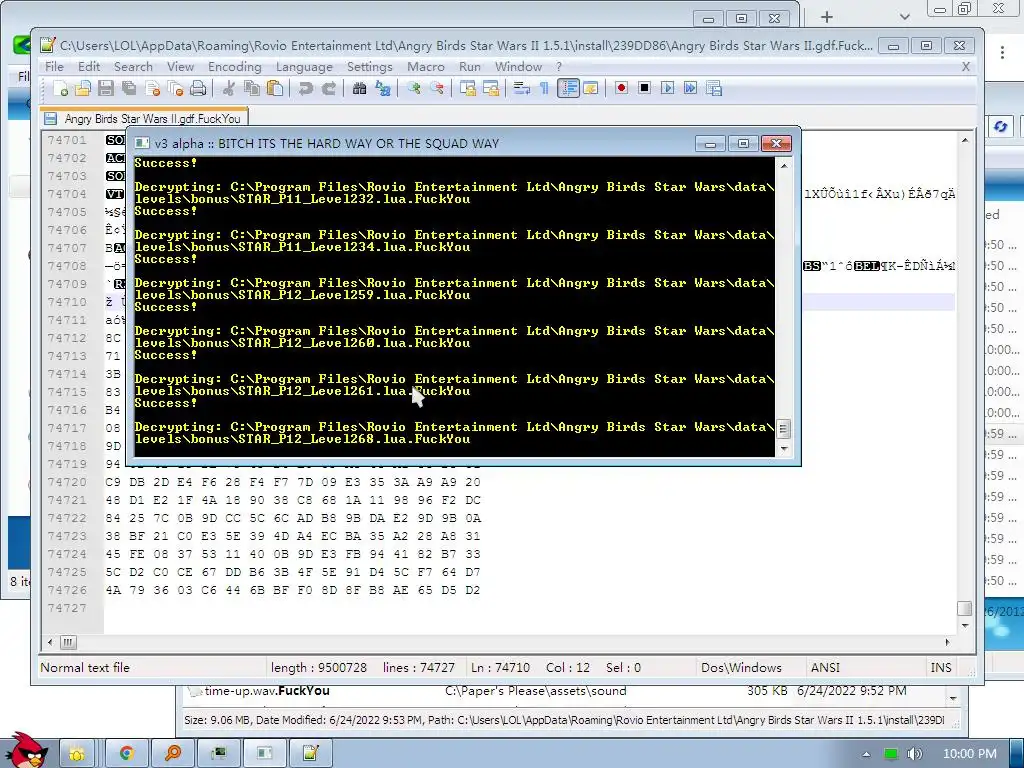Show hidden tray icons arrow
The height and width of the screenshot is (768, 1024).
point(866,754)
